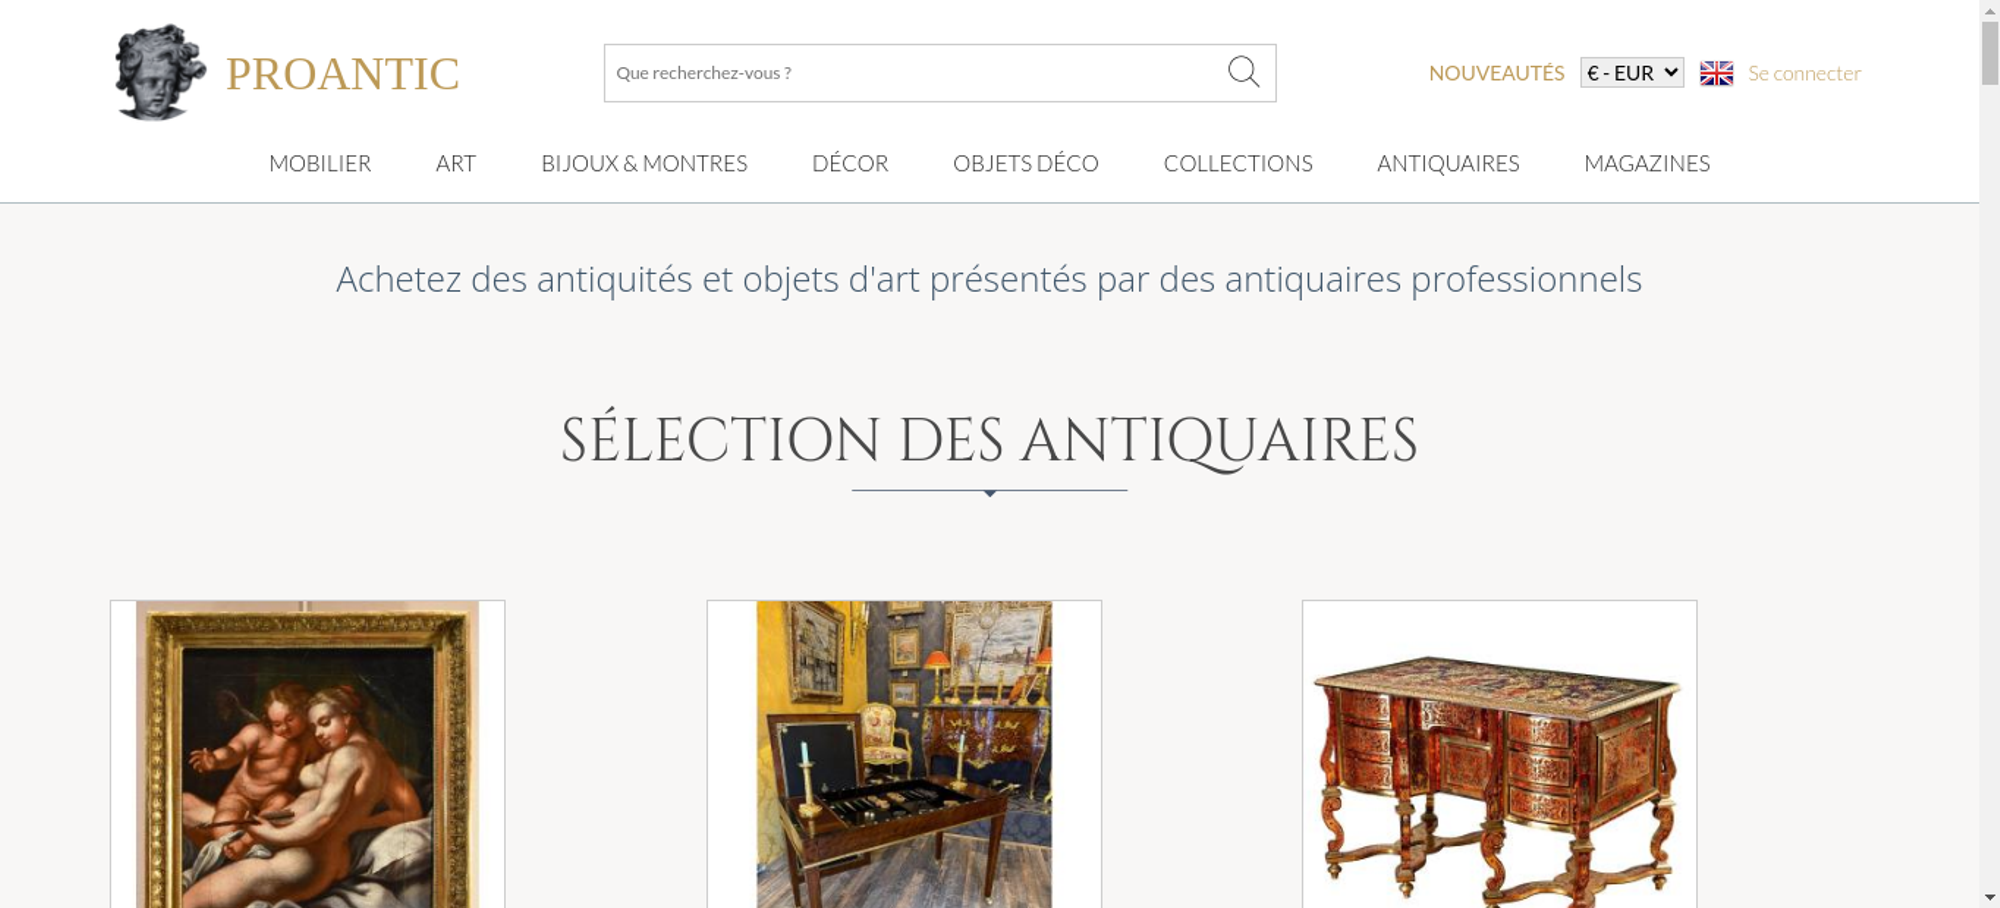
Task: Open the € - EUR currency dropdown
Action: [x=1632, y=73]
